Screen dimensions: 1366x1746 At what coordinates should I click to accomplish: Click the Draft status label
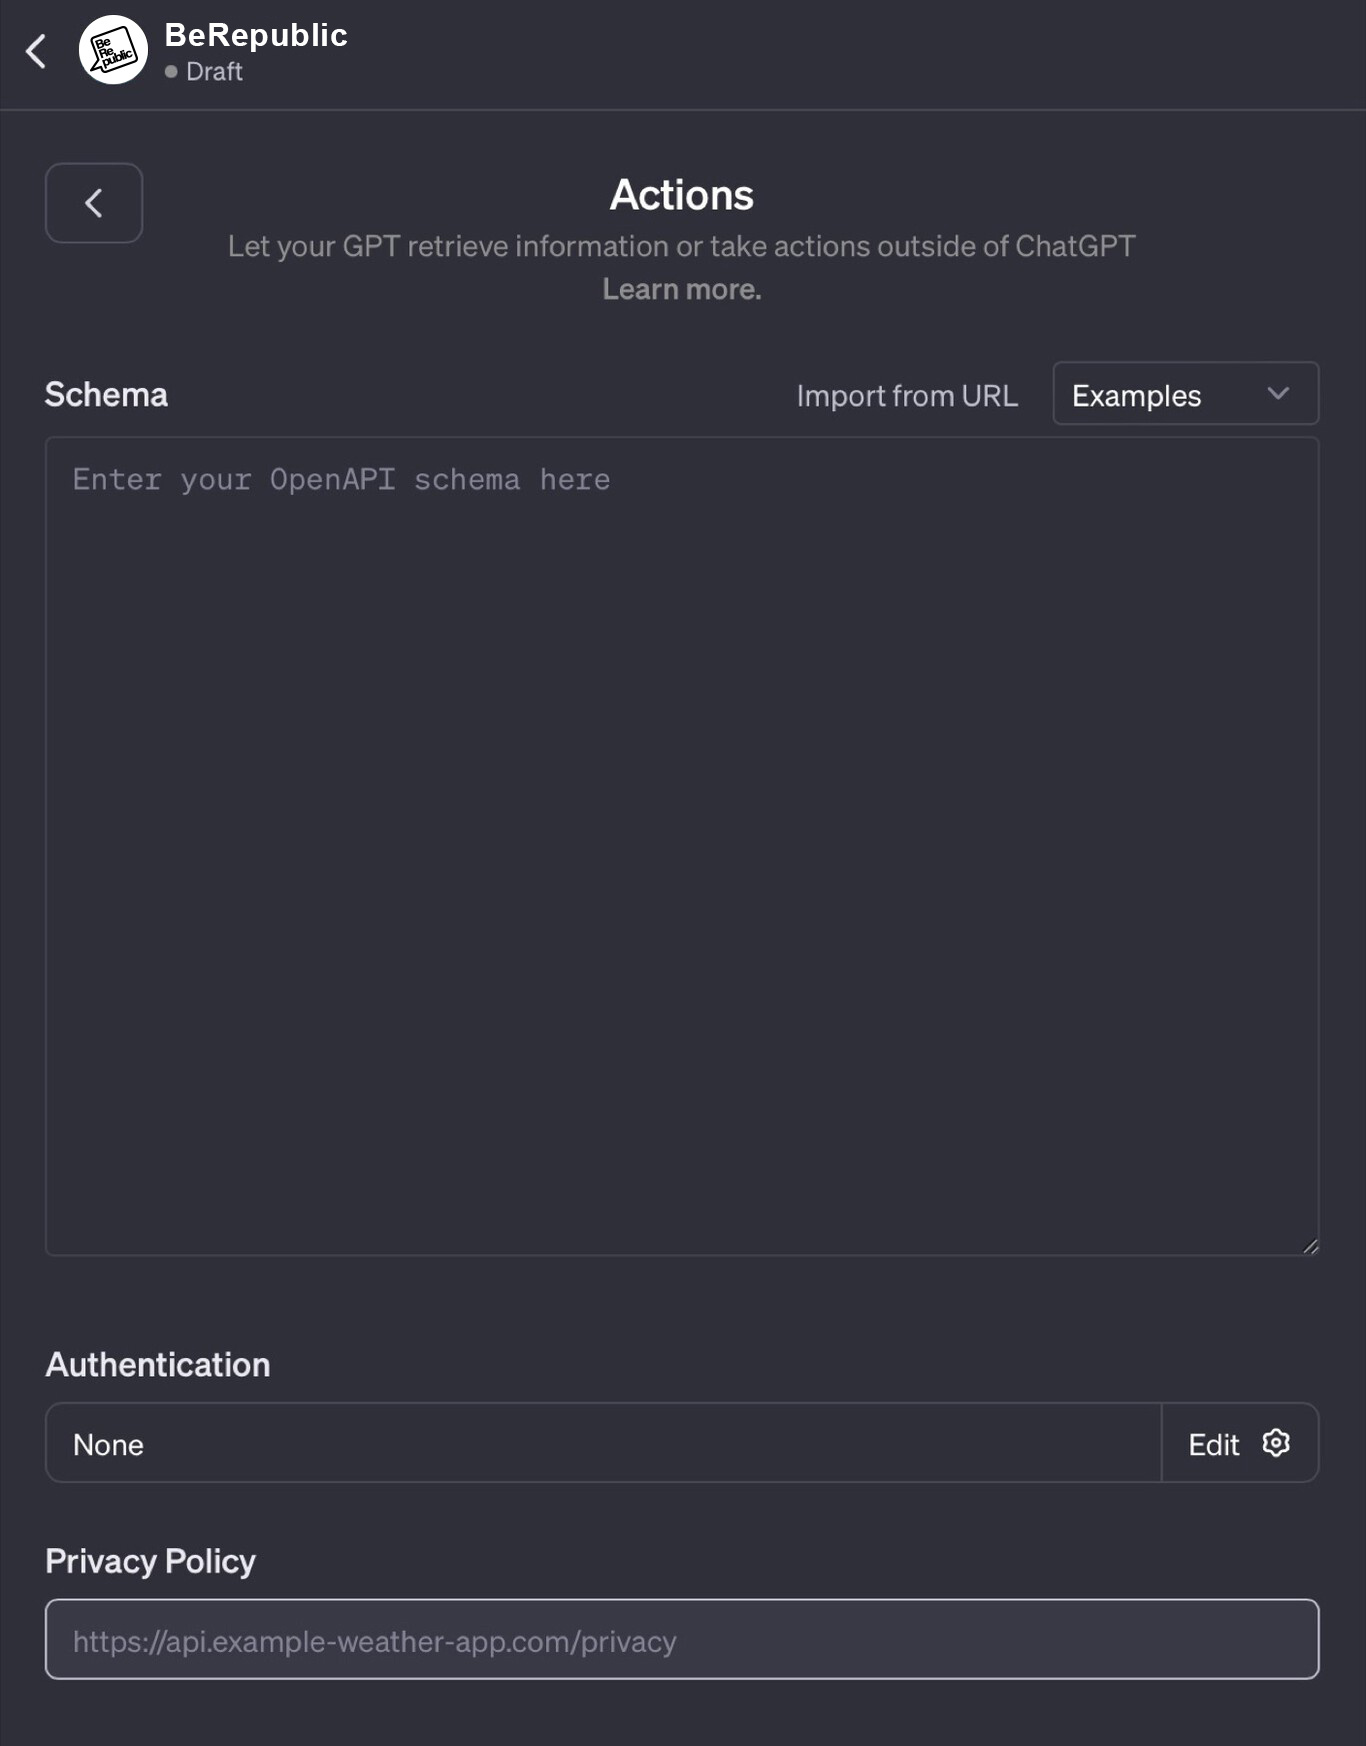click(x=214, y=72)
